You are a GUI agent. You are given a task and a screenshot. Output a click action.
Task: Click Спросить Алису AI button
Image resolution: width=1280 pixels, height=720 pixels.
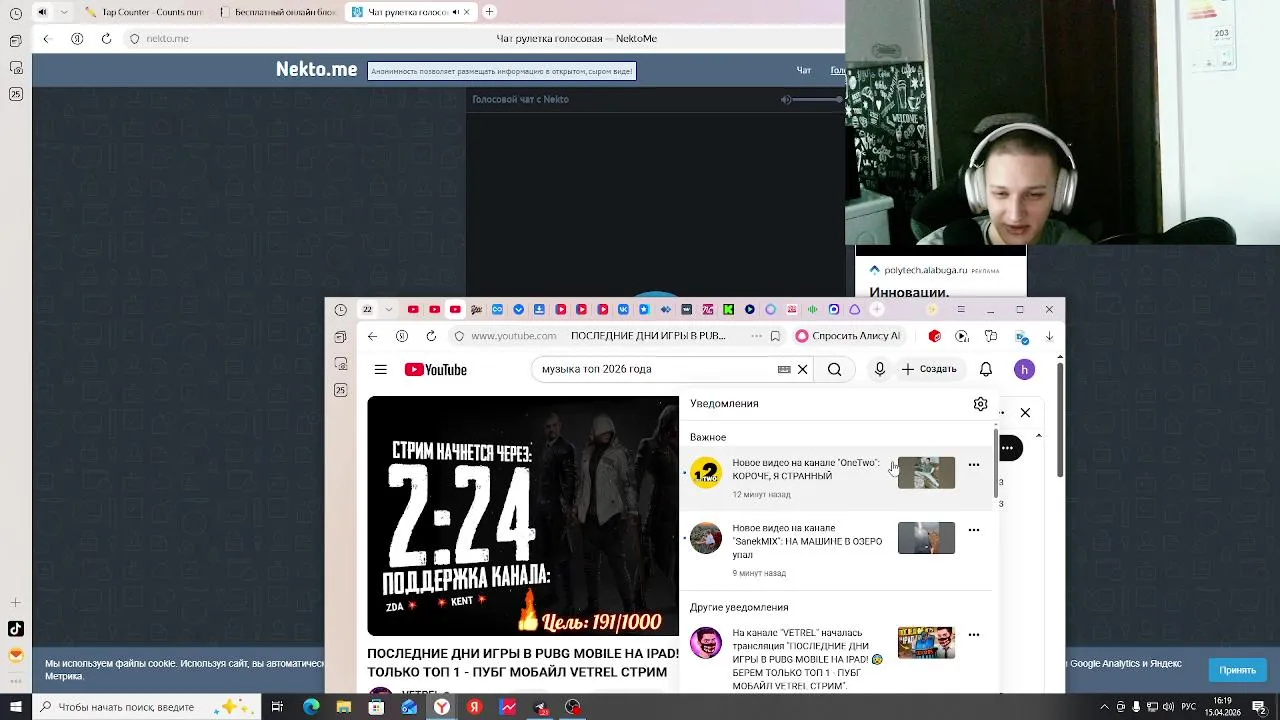848,336
